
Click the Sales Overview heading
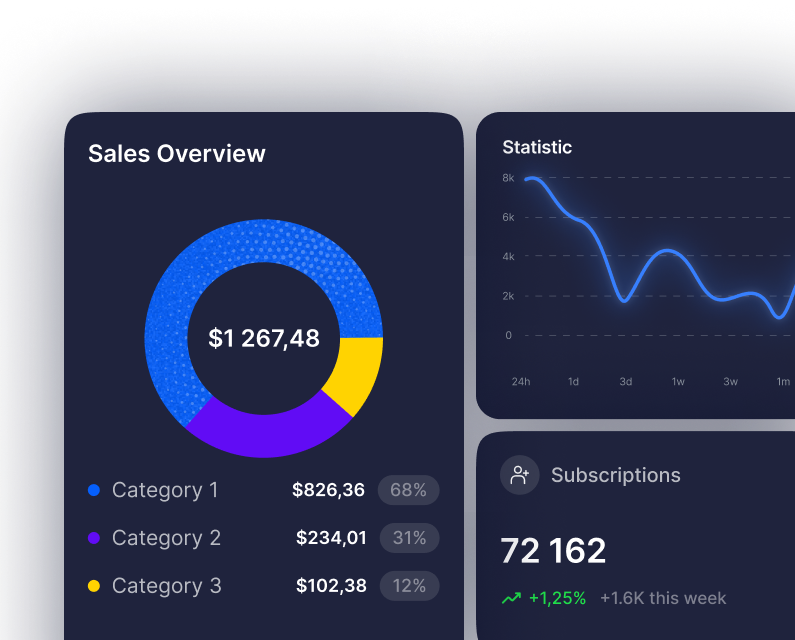(176, 154)
